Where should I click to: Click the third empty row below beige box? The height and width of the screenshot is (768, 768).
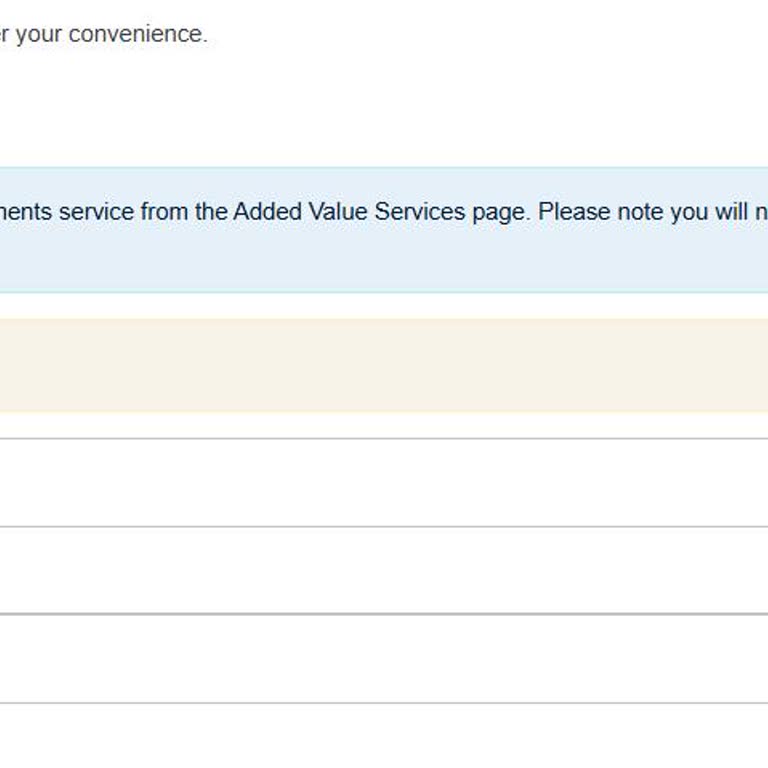(x=384, y=658)
